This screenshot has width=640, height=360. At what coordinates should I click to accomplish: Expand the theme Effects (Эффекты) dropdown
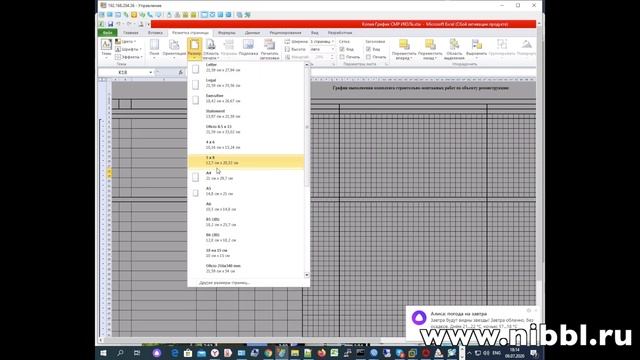pos(128,57)
